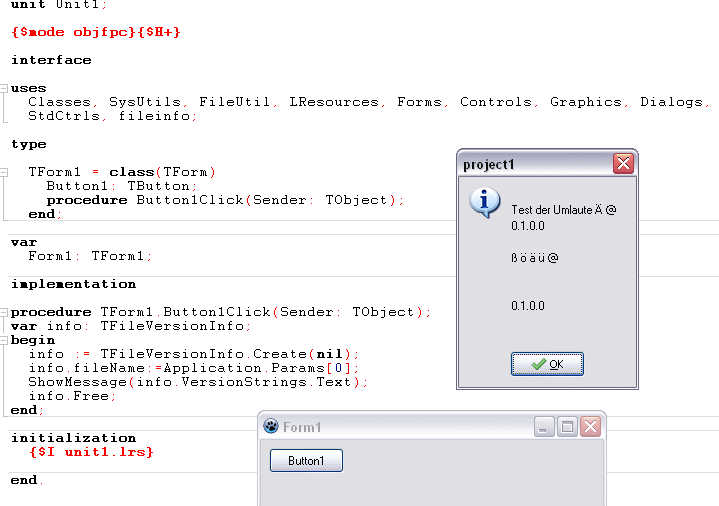The image size is (719, 506).
Task: Collapse the TForm1 class fold marker
Action: [4, 172]
